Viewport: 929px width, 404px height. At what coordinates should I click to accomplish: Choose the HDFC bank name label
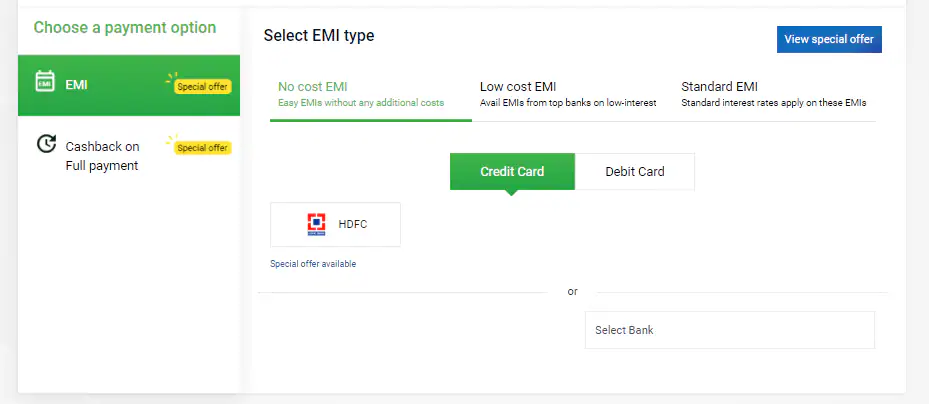pos(353,224)
